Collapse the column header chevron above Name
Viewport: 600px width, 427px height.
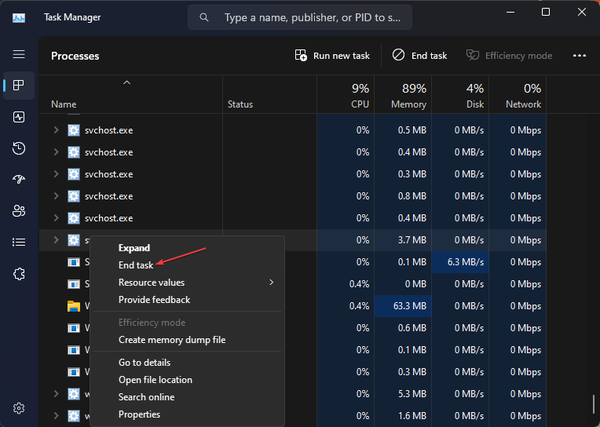tap(126, 83)
